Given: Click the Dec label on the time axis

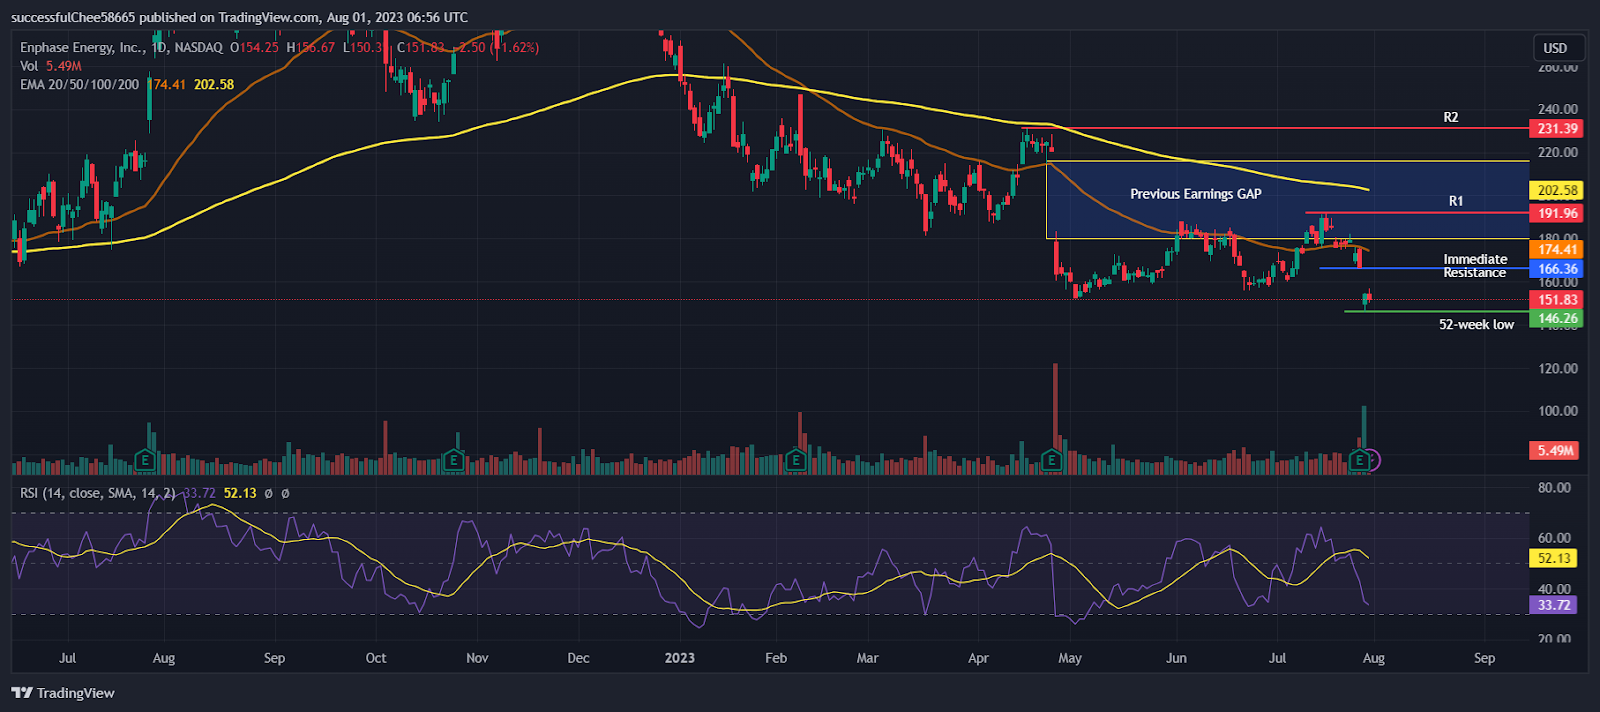Looking at the screenshot, I should 578,658.
